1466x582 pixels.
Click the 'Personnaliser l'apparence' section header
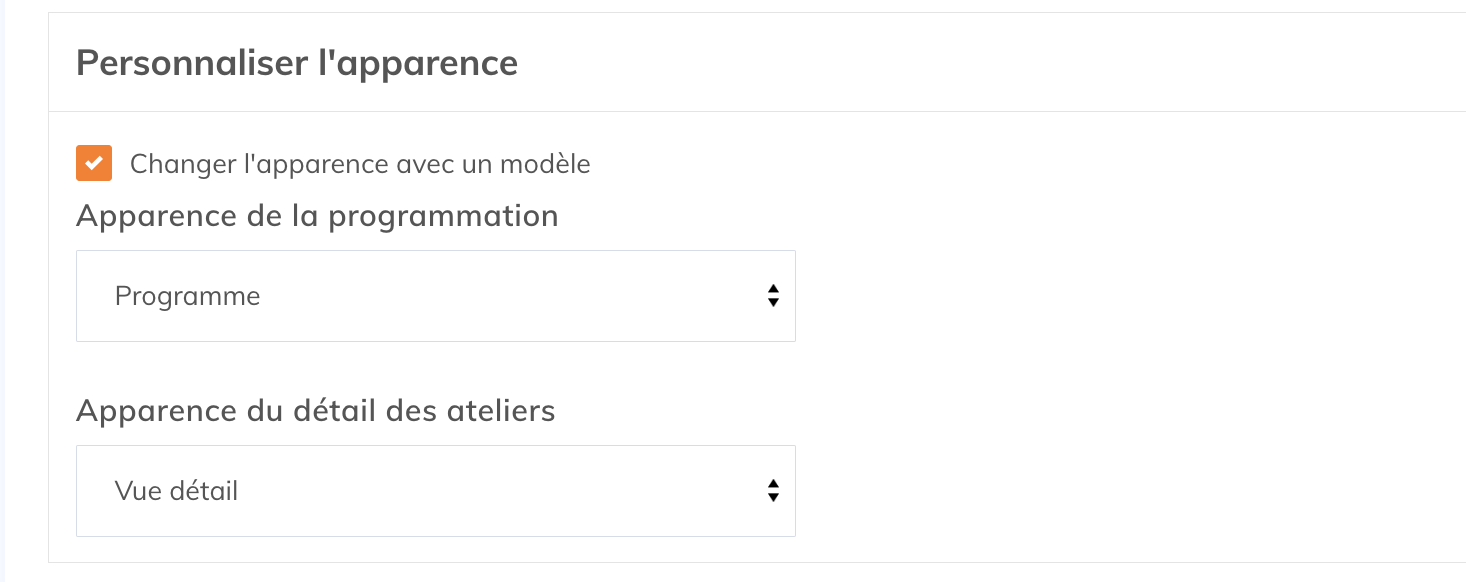(x=297, y=62)
